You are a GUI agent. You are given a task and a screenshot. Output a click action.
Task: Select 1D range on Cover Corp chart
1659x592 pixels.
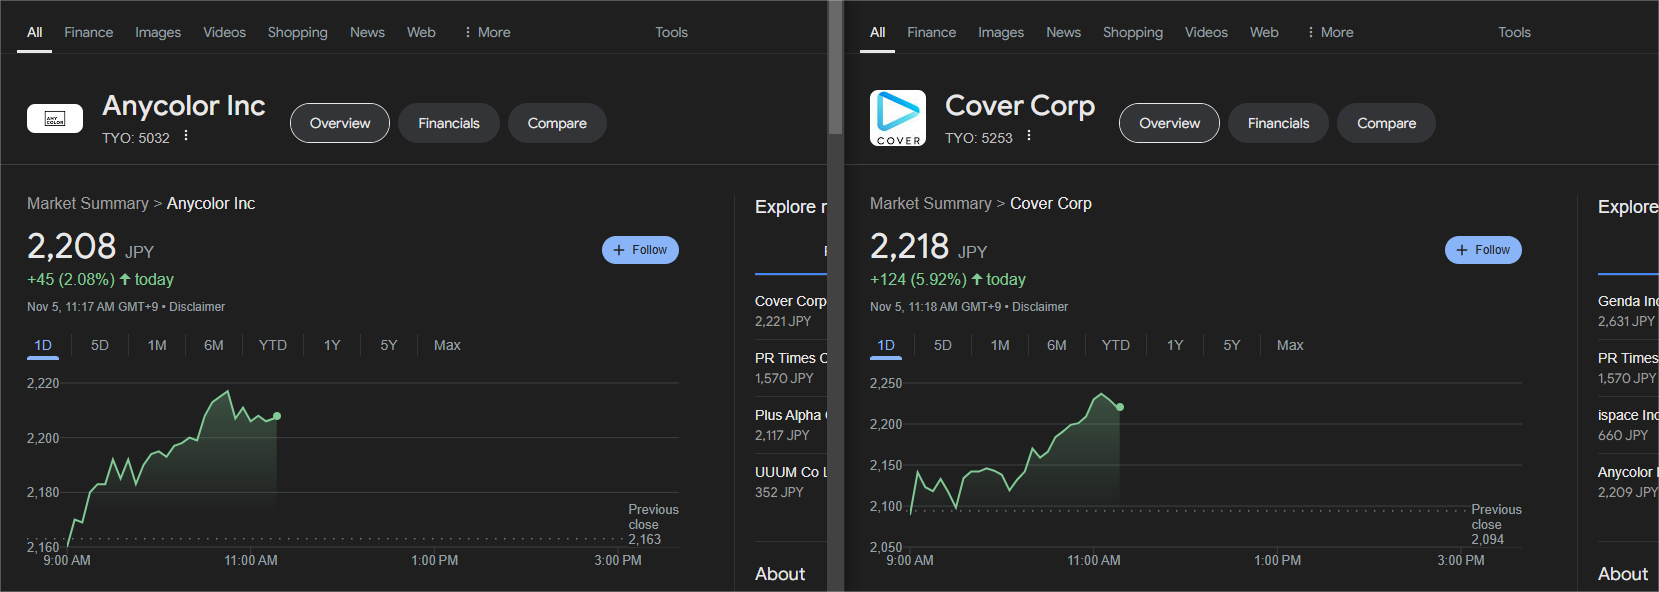886,345
